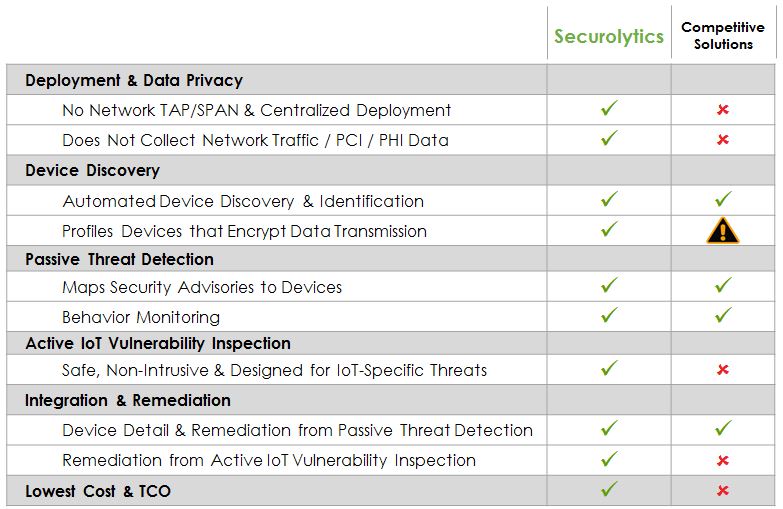
Task: Click Competitive checkmark for Device Detail & Remediation
Action: [723, 430]
